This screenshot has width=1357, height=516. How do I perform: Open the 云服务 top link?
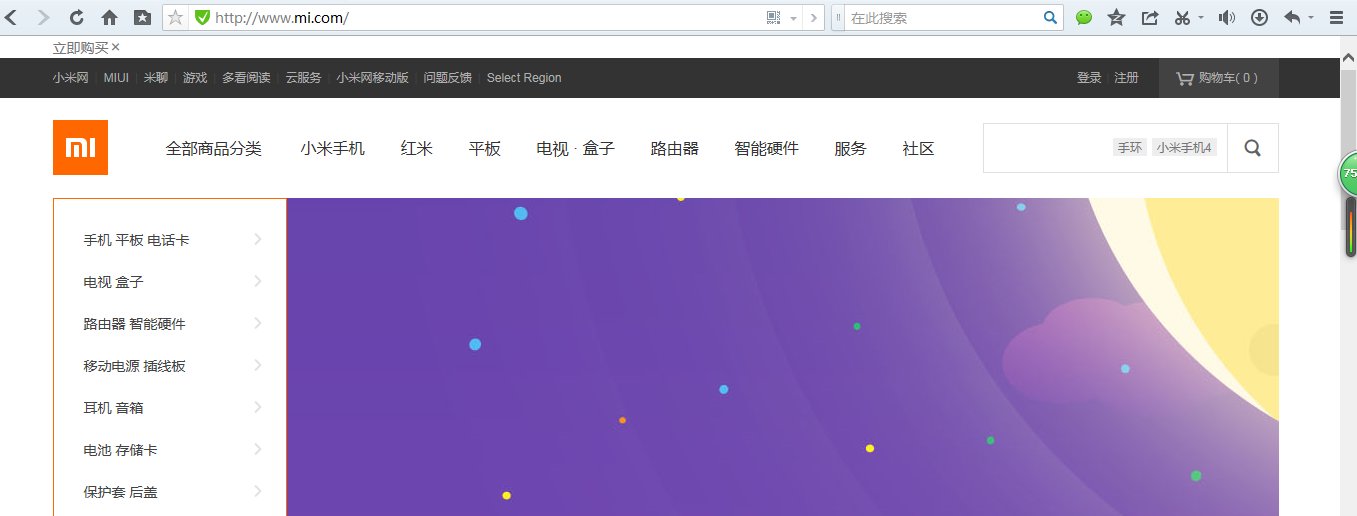pos(303,78)
